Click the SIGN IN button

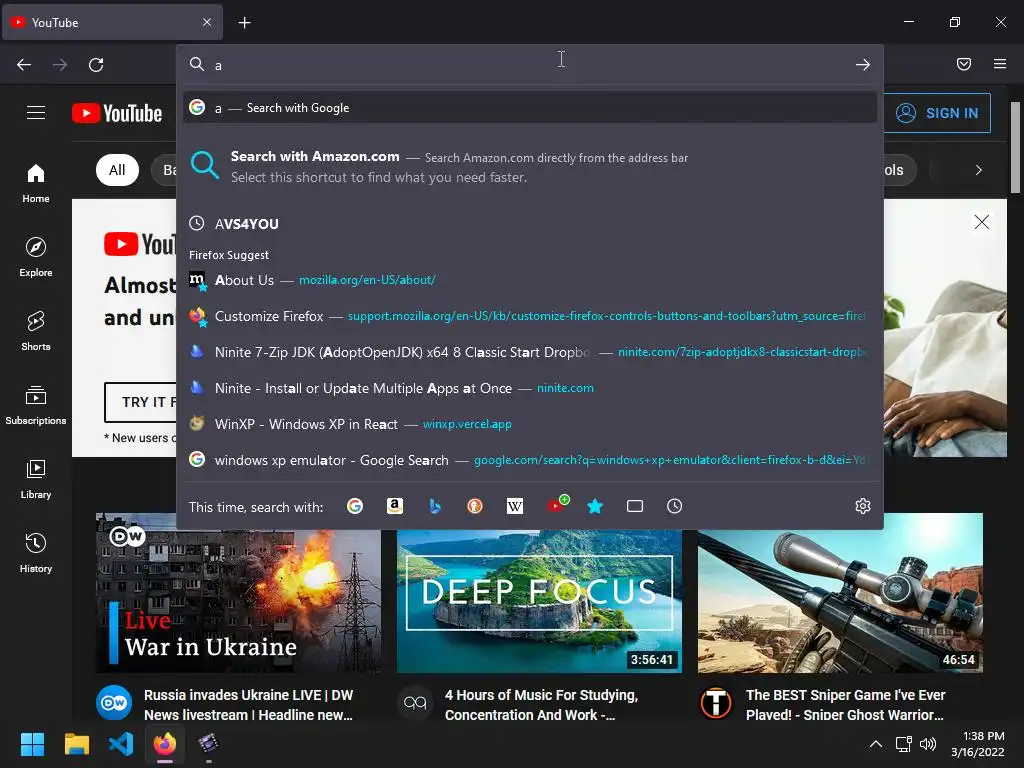[937, 113]
